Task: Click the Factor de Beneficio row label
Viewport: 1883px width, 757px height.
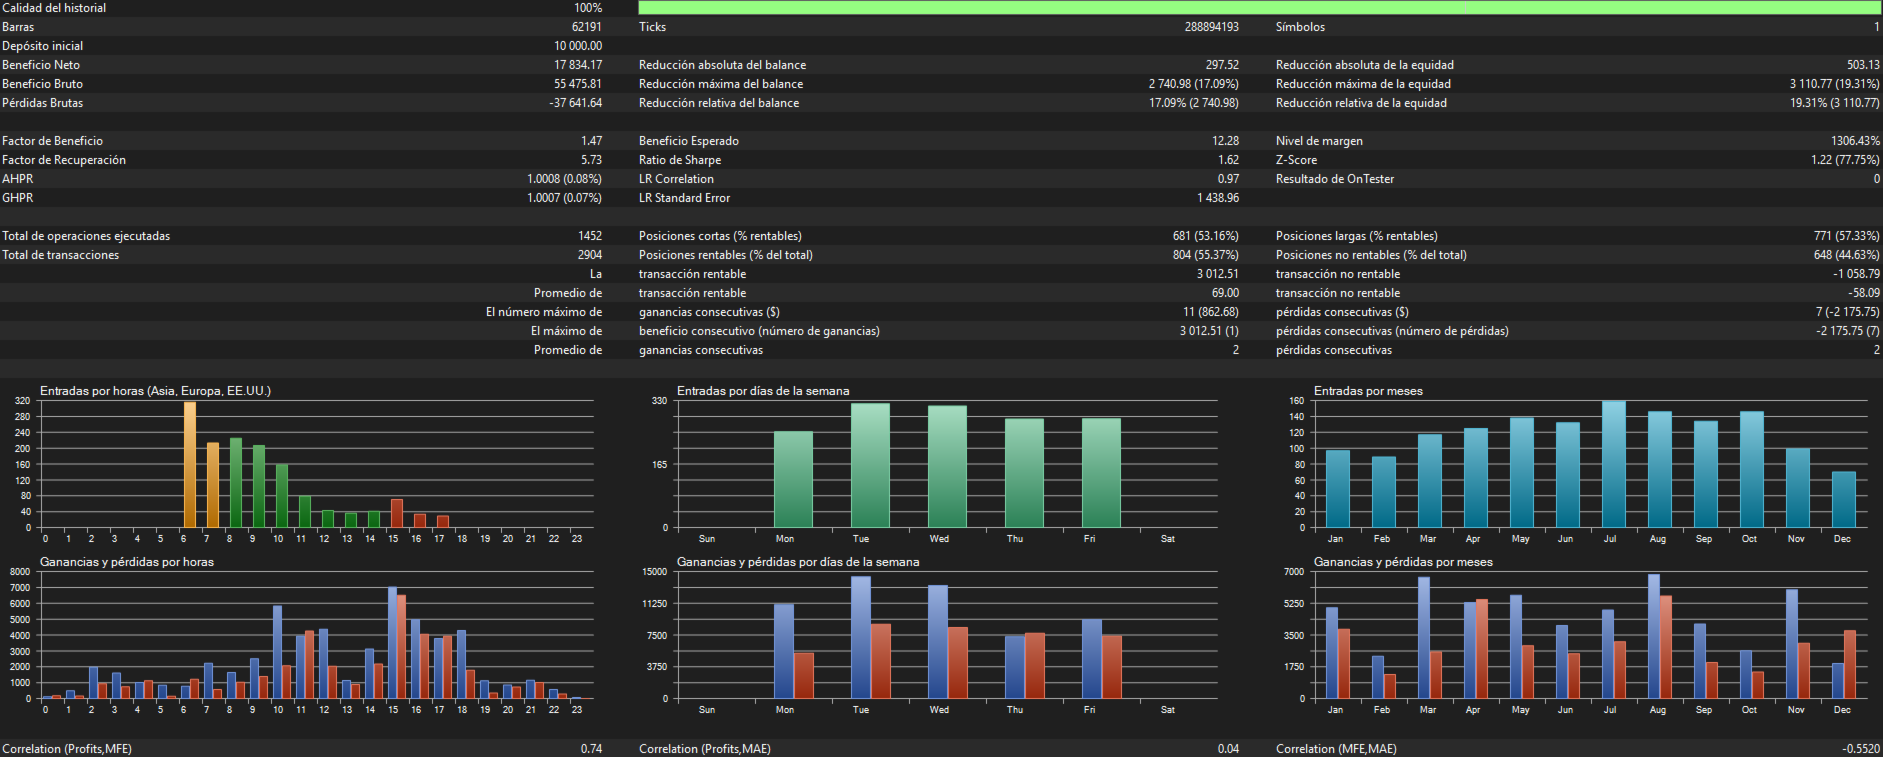Action: tap(52, 141)
